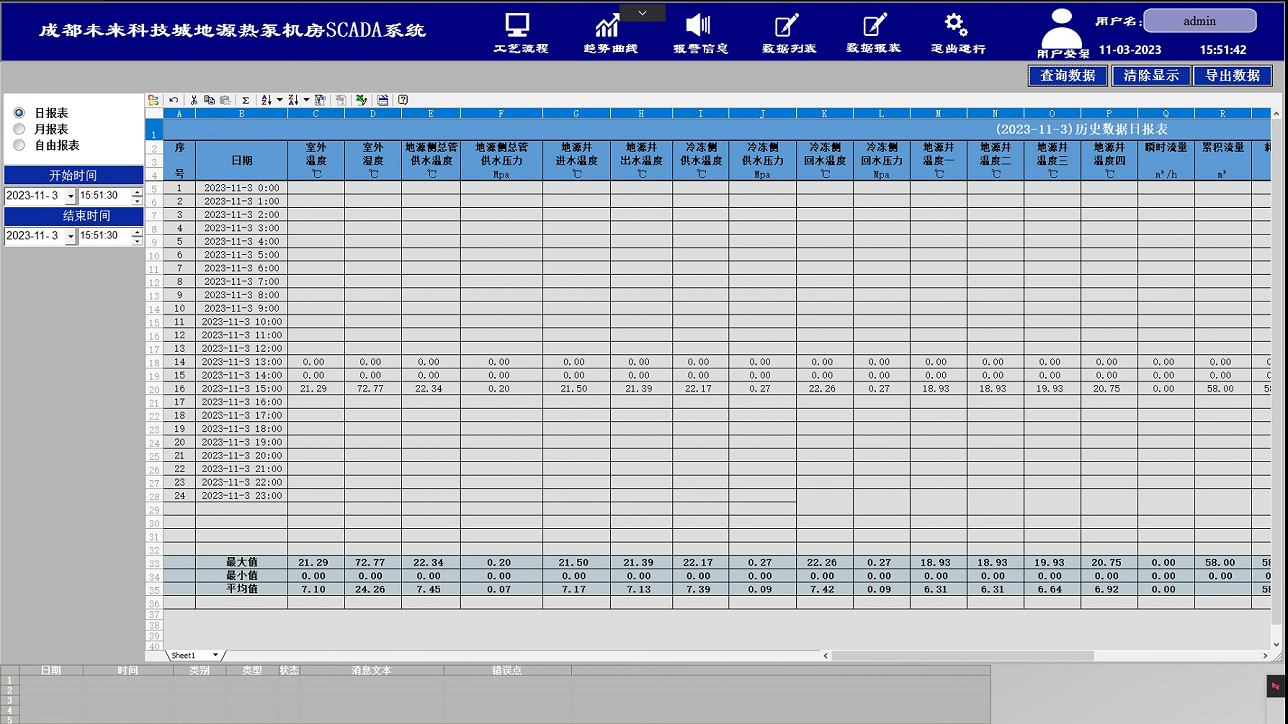Click the 清除显示 clear display button
1288x724 pixels.
1150,76
